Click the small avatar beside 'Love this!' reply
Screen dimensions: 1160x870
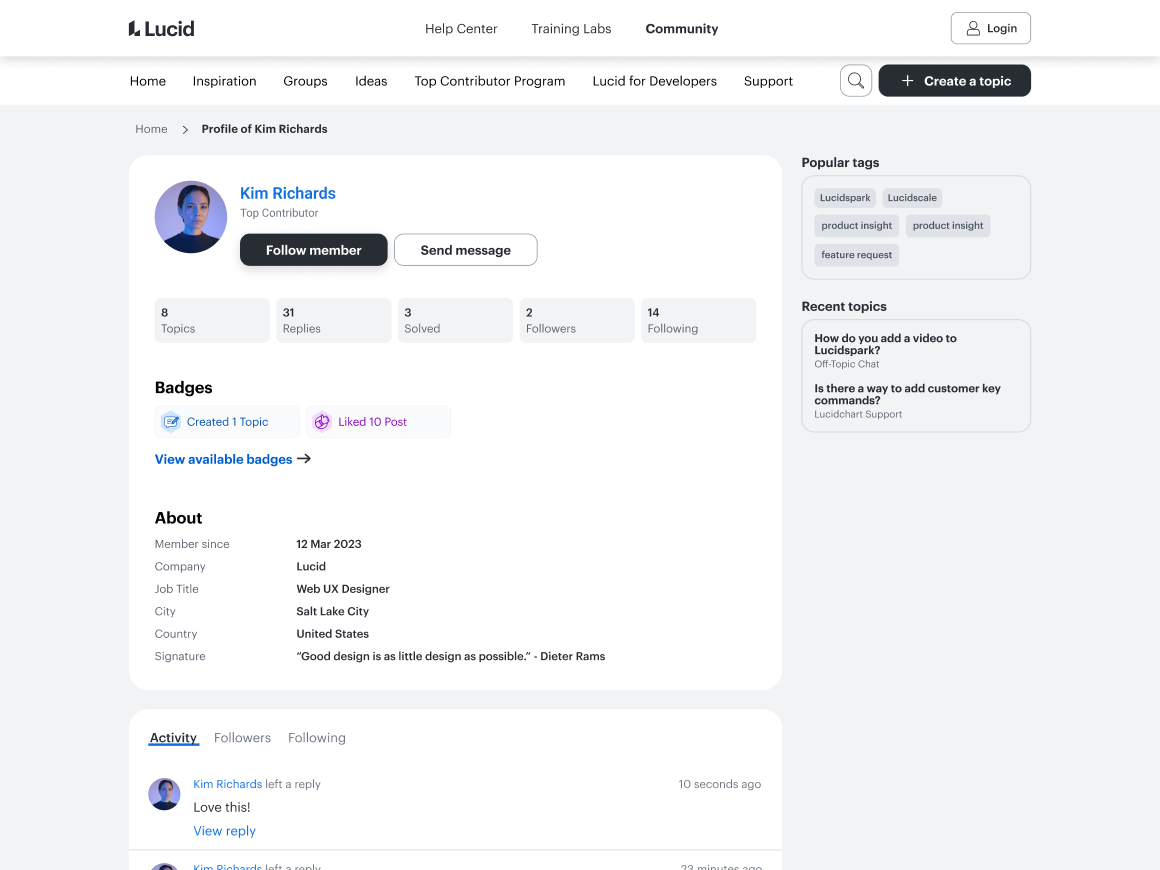pyautogui.click(x=164, y=794)
